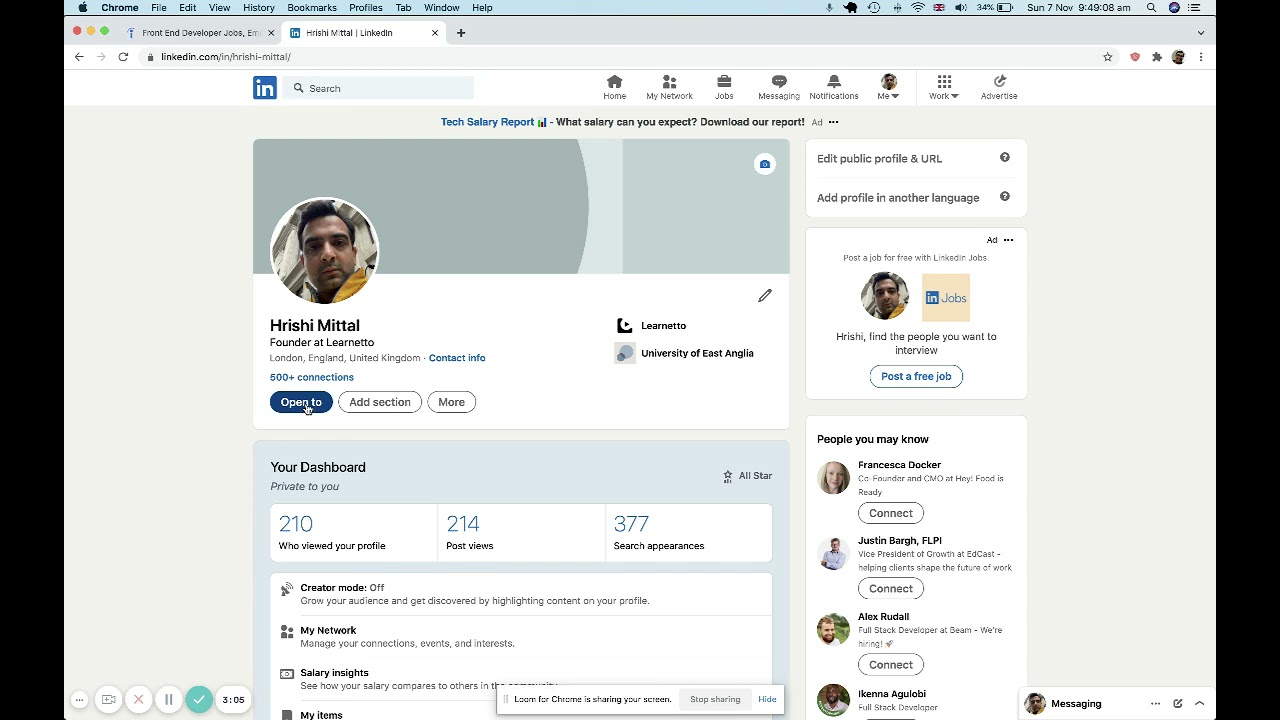Open University of East Anglia entry
1280x720 pixels.
pos(684,353)
